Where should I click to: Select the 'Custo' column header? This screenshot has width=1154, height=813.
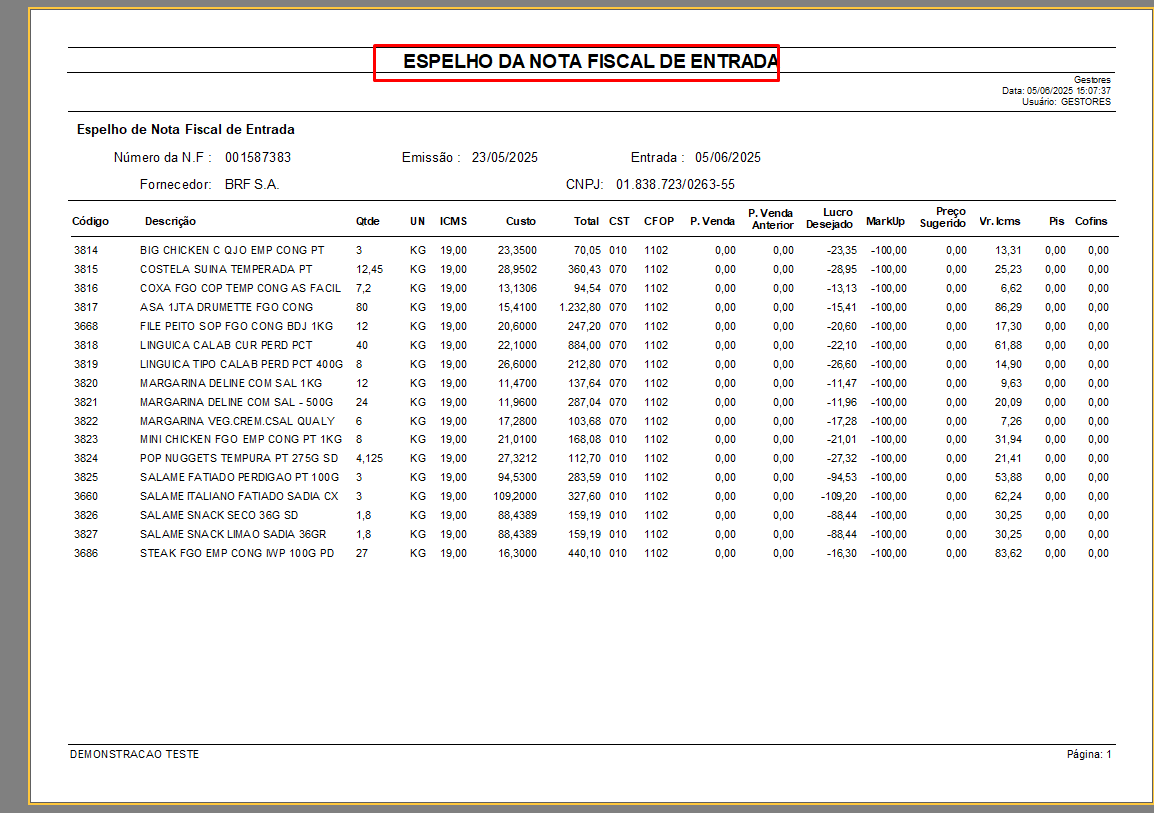520,221
